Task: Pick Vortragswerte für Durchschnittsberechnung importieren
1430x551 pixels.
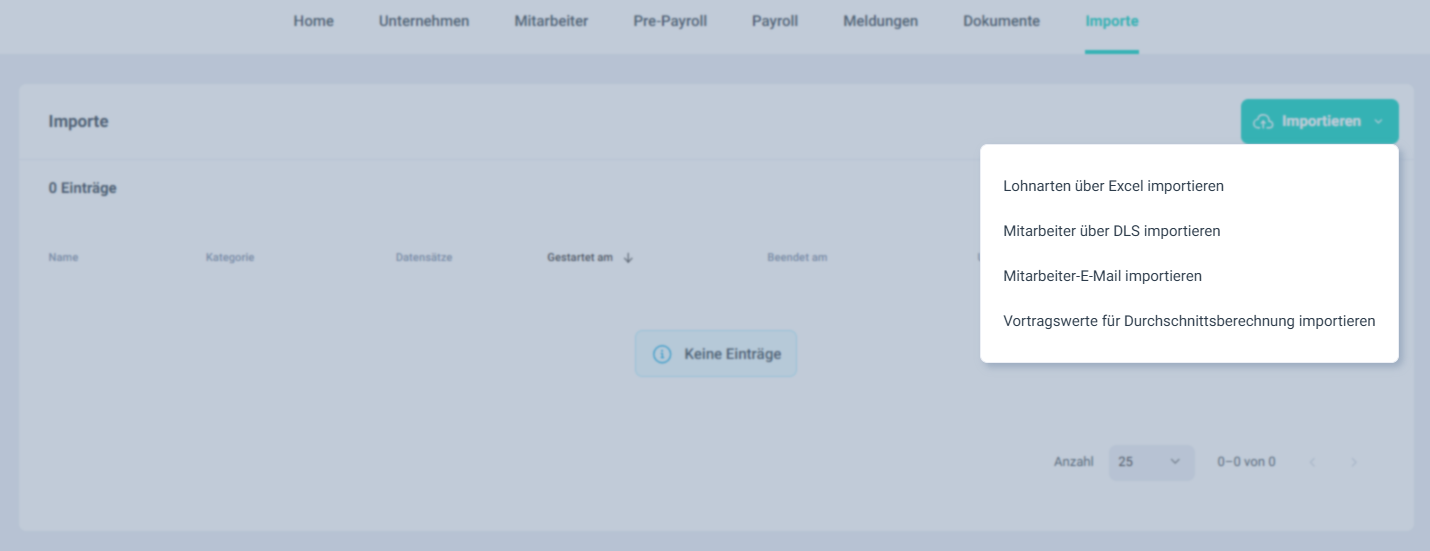Action: point(1189,321)
